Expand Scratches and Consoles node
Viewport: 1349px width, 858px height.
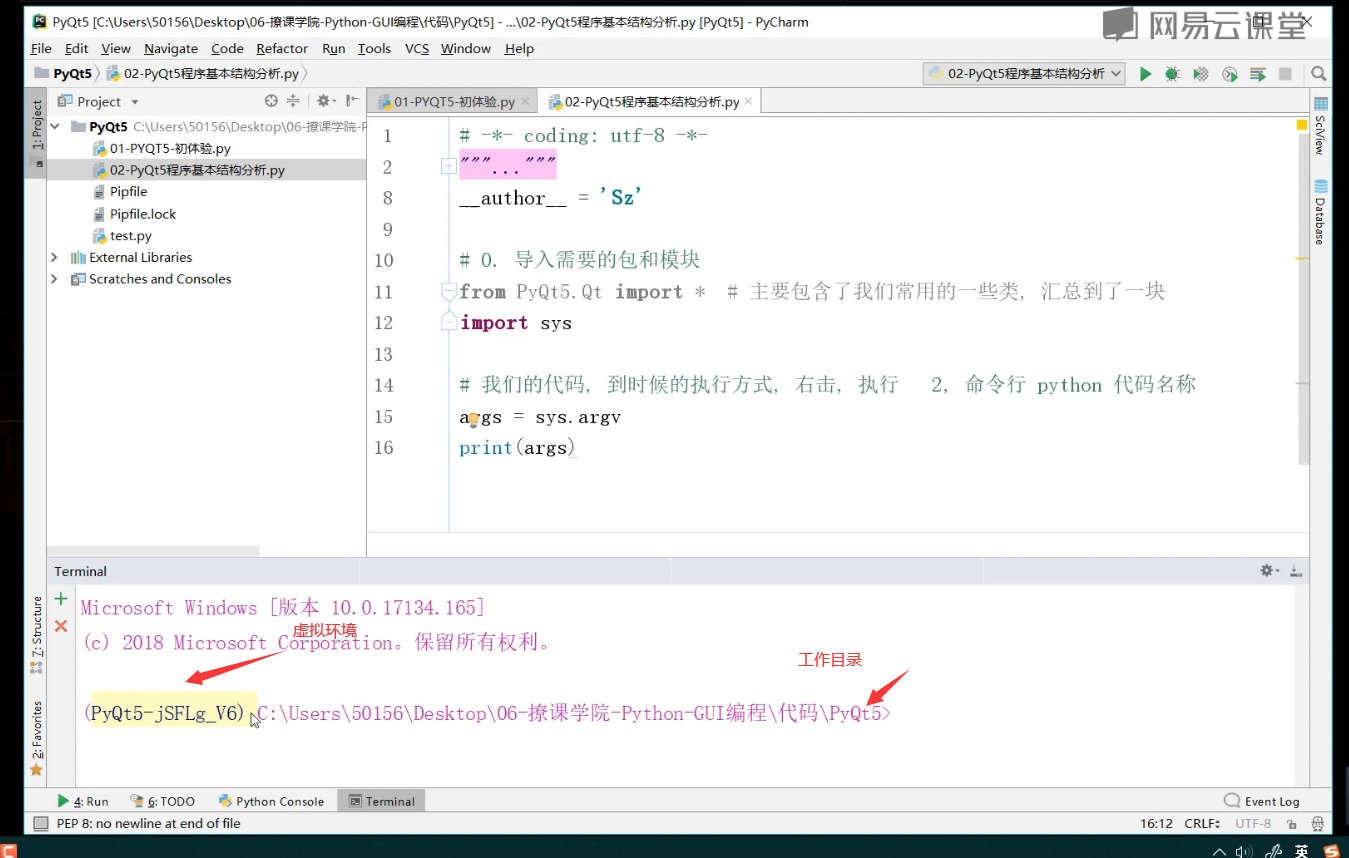[54, 279]
